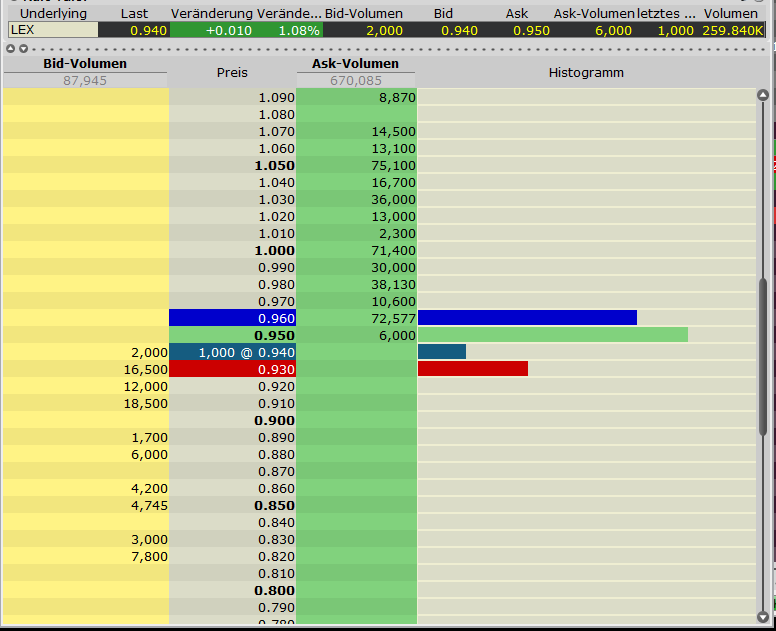Click bid volume 16,500 at 0.930
The width and height of the screenshot is (776, 631).
146,369
